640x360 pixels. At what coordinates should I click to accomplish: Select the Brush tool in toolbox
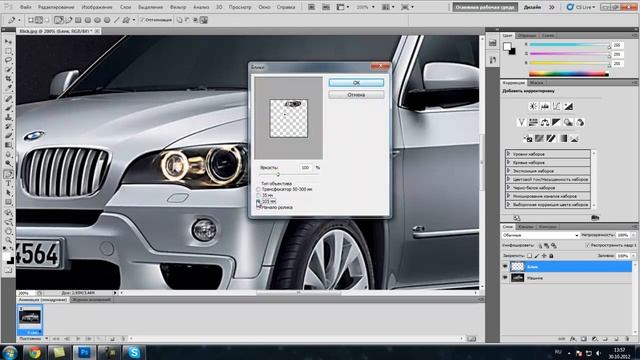[x=8, y=108]
